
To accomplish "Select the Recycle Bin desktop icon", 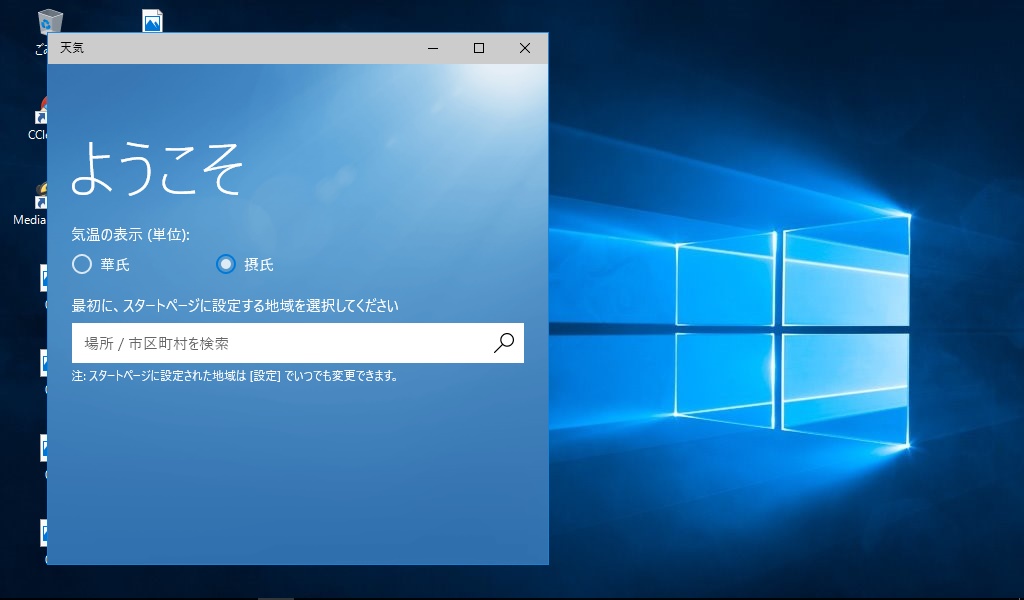I will tap(50, 22).
